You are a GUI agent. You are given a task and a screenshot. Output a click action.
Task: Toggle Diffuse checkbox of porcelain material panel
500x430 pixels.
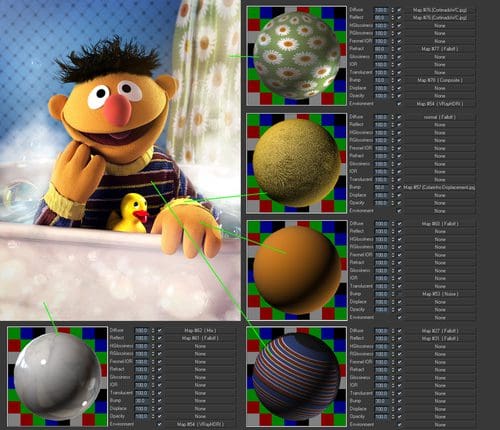tap(159, 330)
